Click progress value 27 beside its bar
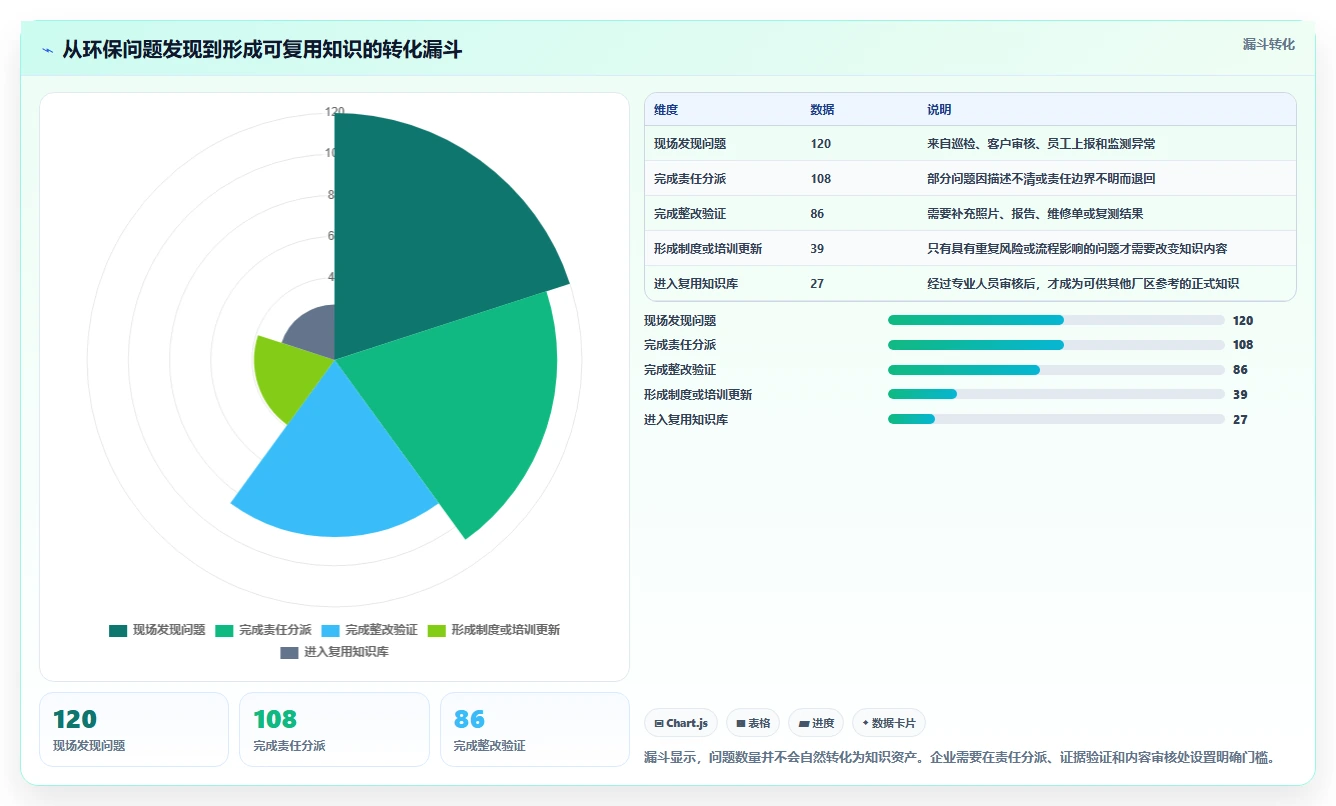The image size is (1336, 806). [1240, 420]
